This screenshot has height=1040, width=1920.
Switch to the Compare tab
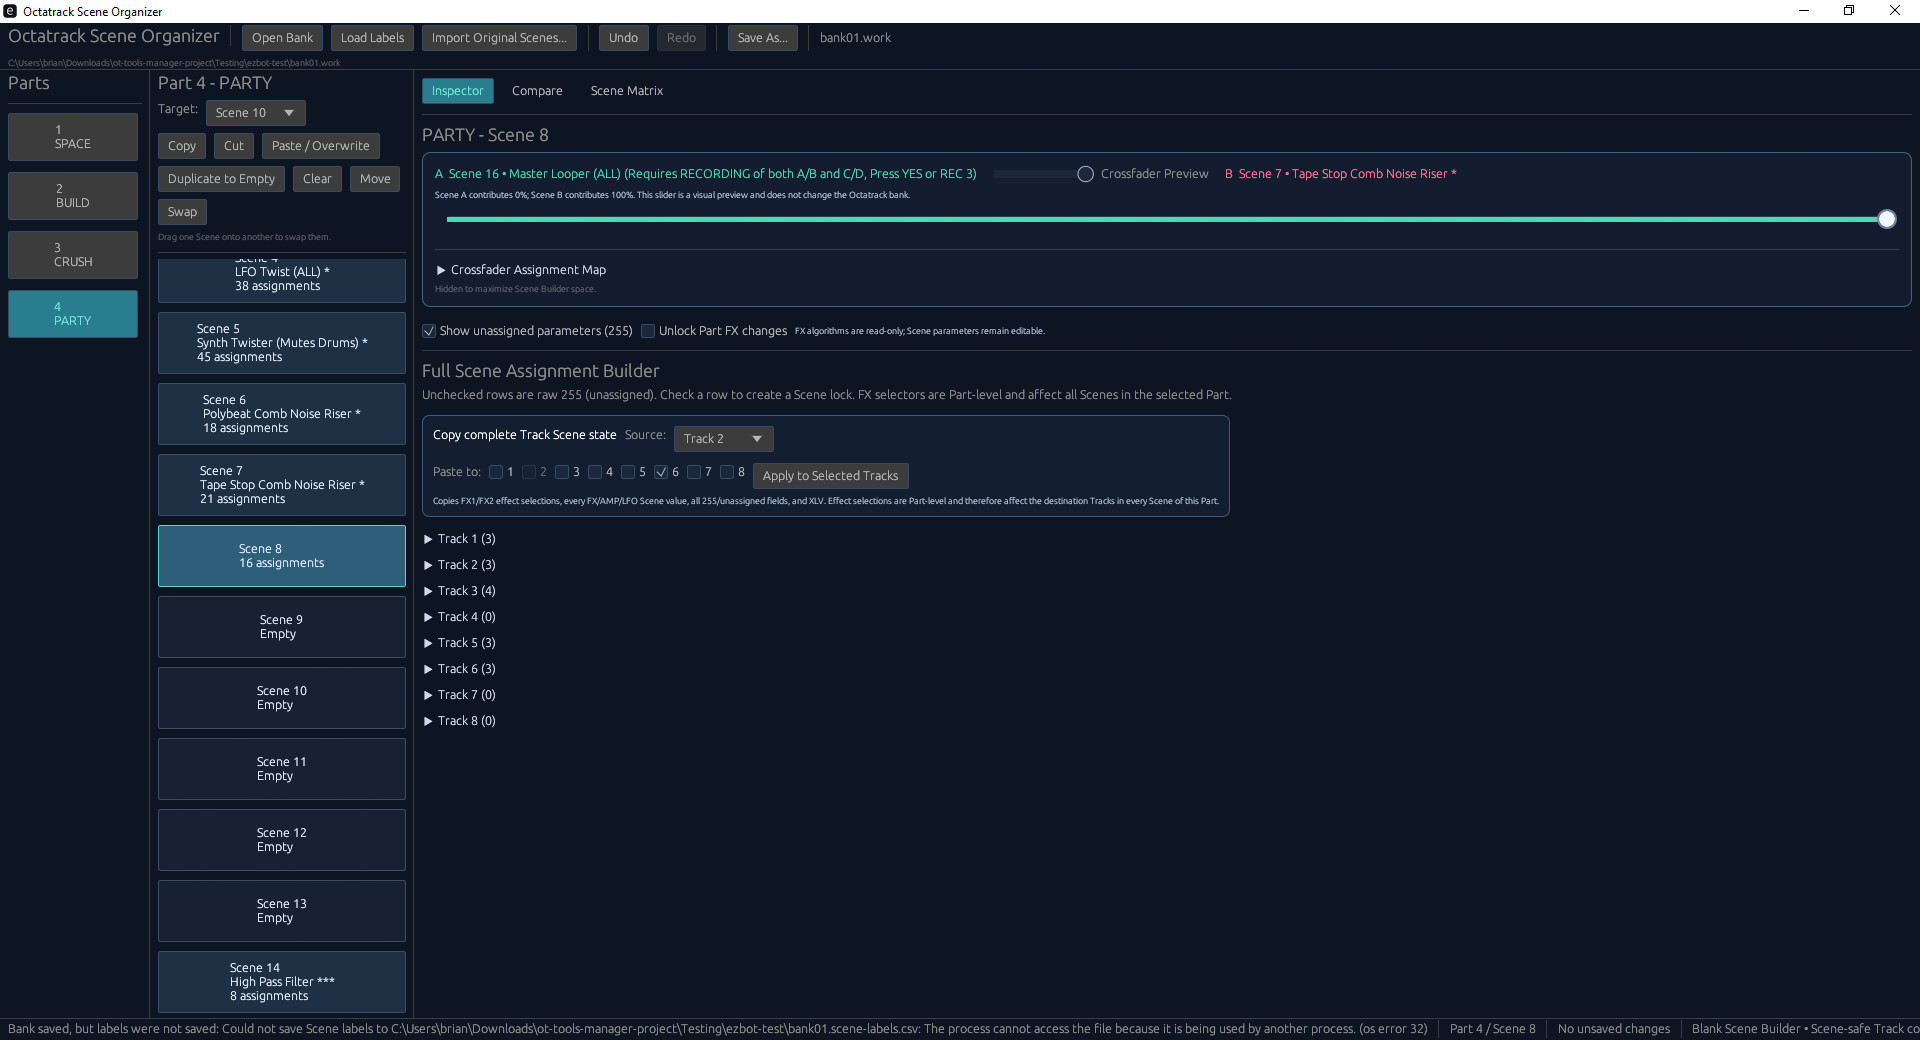point(537,91)
